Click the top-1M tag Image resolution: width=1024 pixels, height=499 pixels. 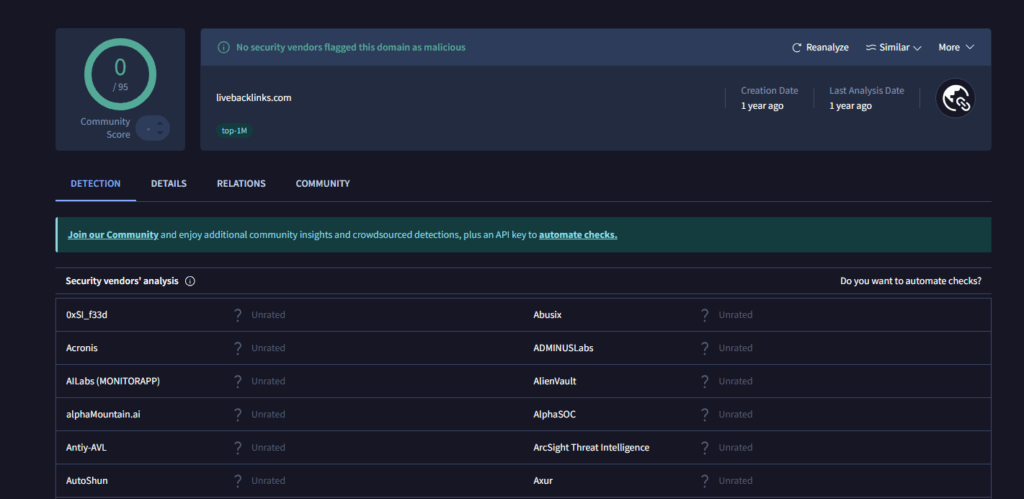[x=234, y=130]
